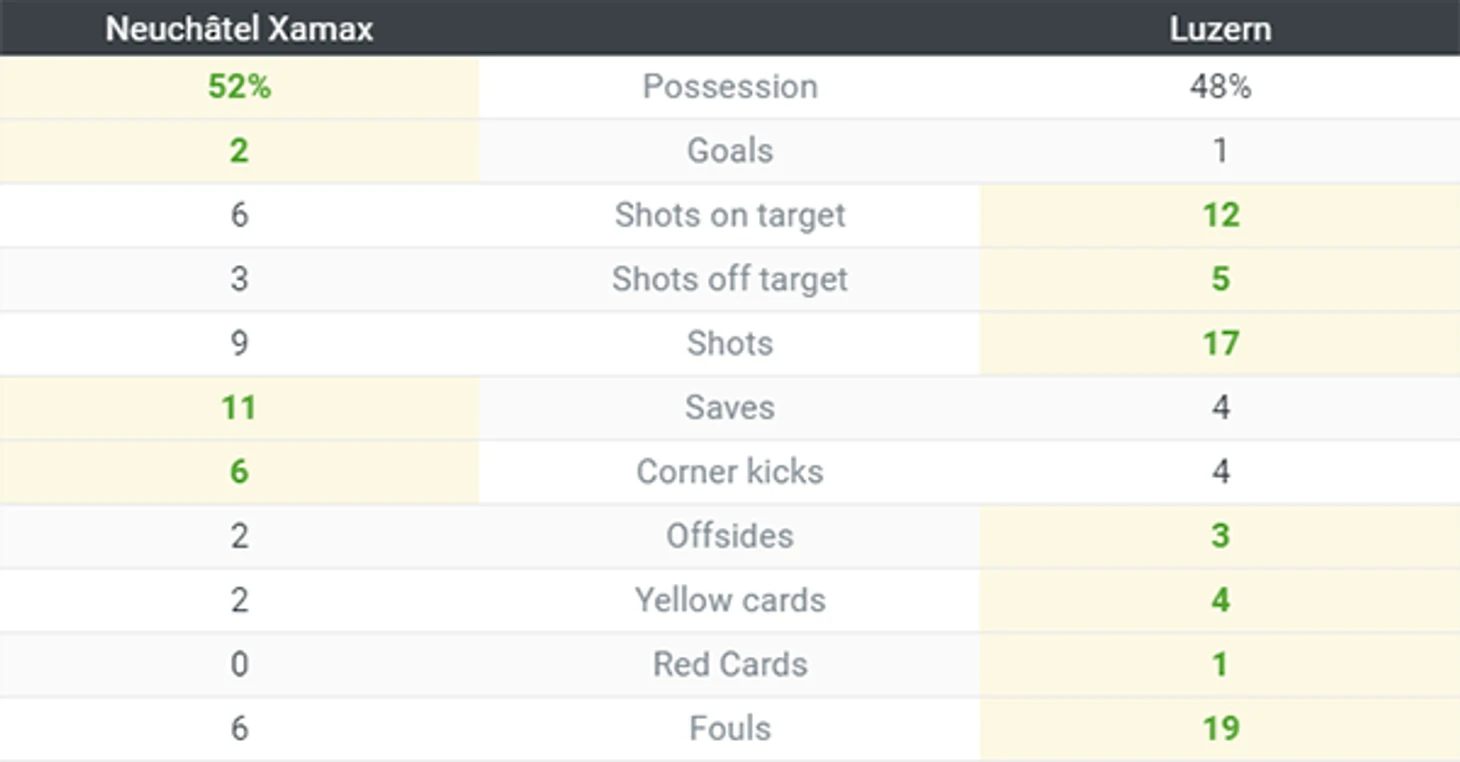The image size is (1460, 762).
Task: Click Neuchâtel Xamax's 52% possession value
Action: point(239,87)
